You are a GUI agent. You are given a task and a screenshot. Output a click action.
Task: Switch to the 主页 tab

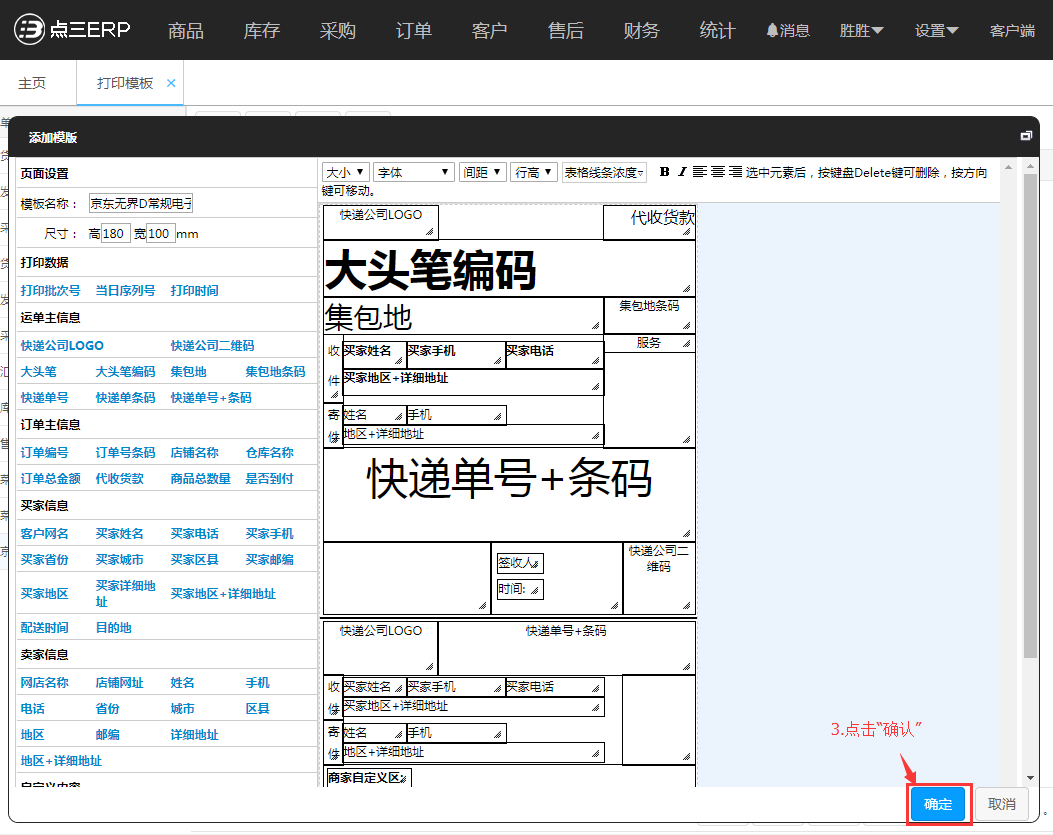coord(32,83)
